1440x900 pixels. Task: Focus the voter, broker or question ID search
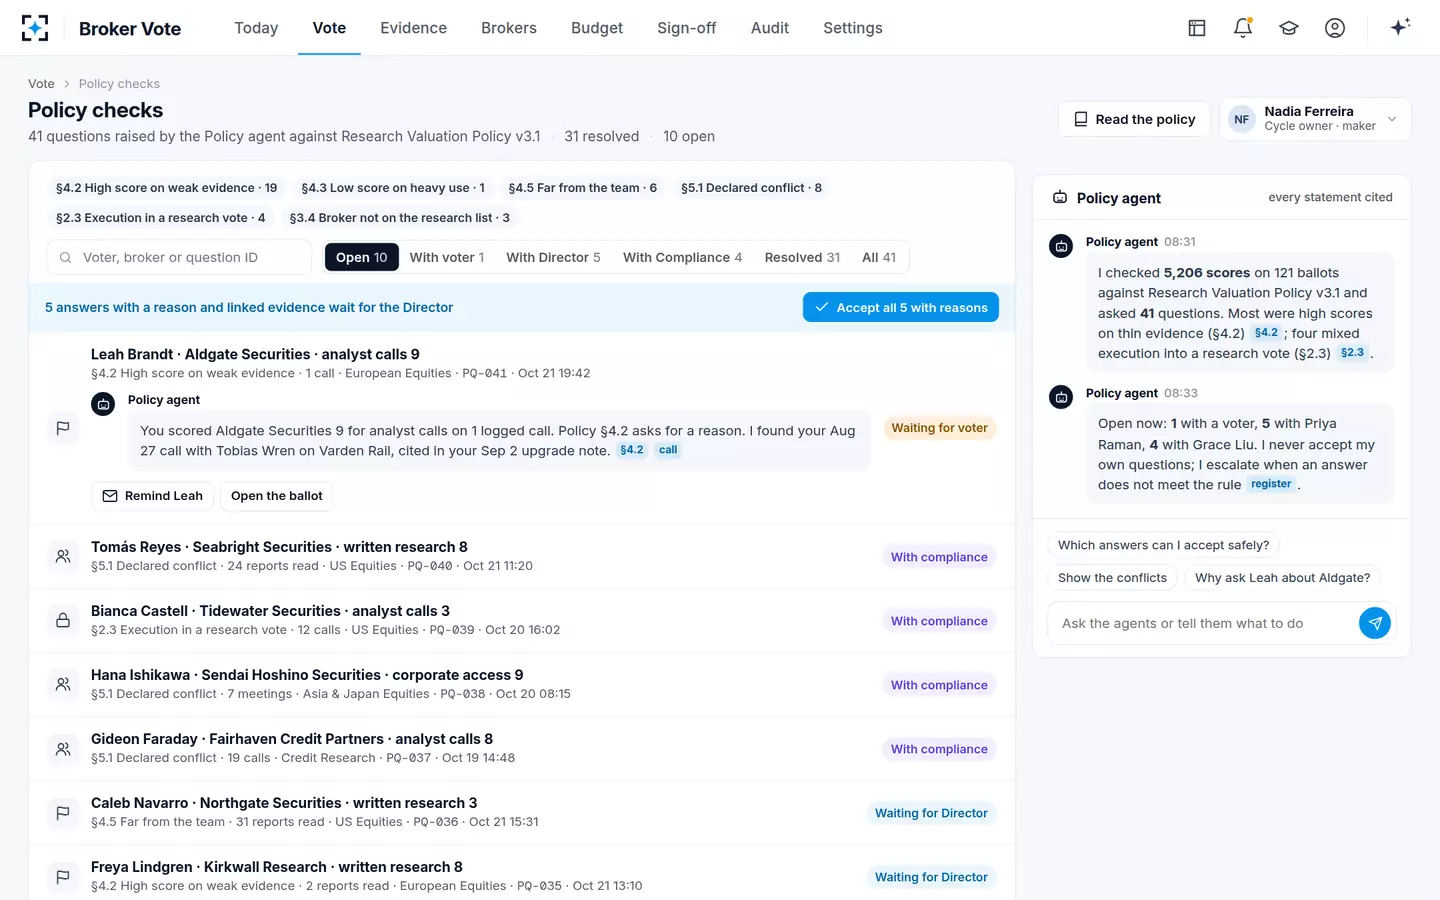[180, 257]
